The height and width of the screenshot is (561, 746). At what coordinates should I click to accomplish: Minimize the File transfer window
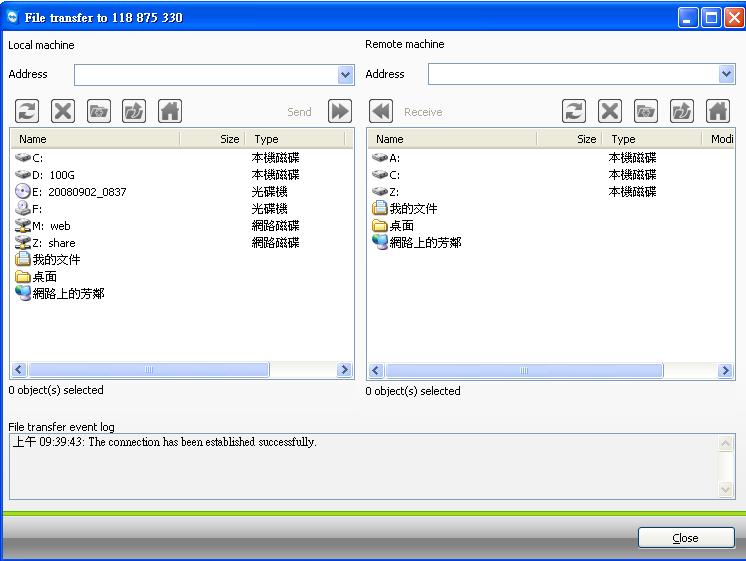coord(687,18)
